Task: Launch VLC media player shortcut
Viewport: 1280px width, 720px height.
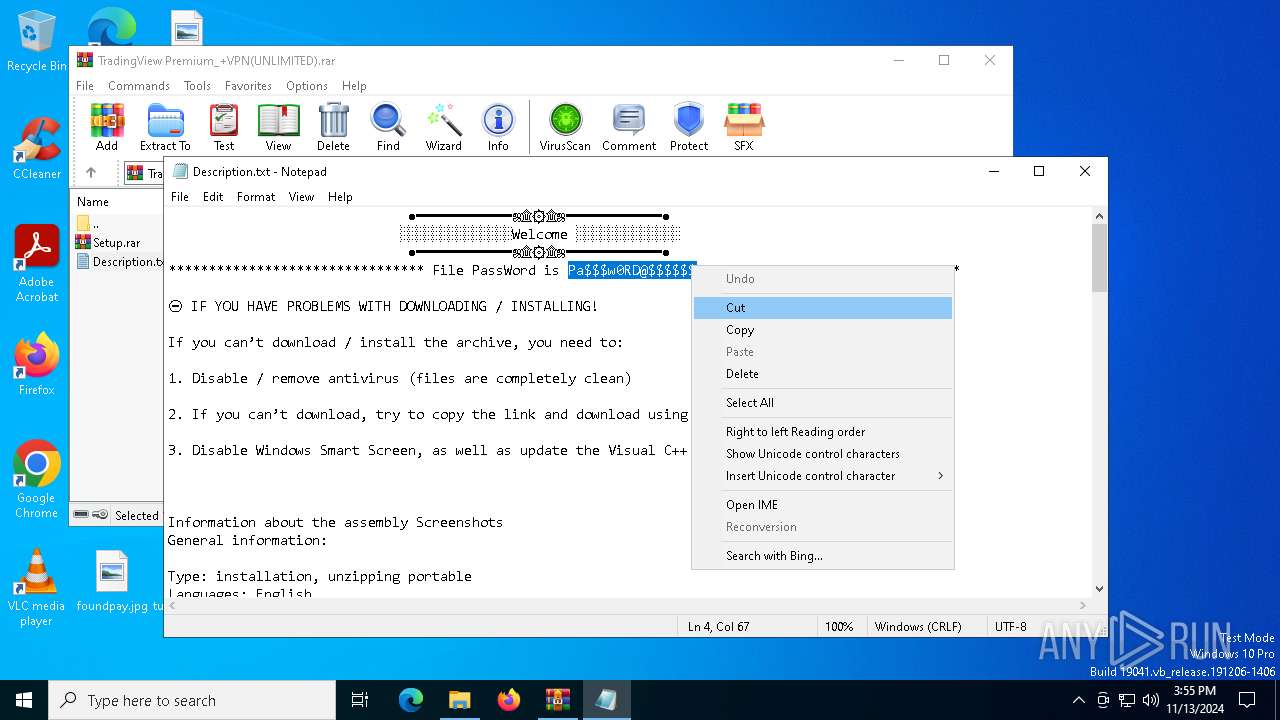Action: pos(37,588)
